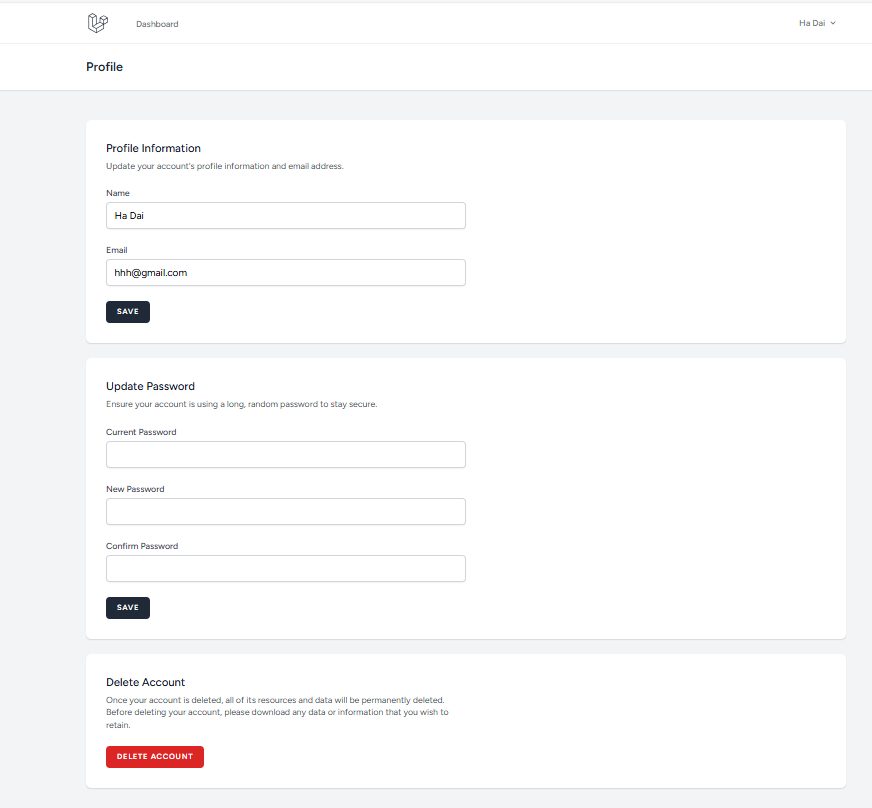This screenshot has height=808, width=872.
Task: Save the Update Password form
Action: pyautogui.click(x=128, y=608)
